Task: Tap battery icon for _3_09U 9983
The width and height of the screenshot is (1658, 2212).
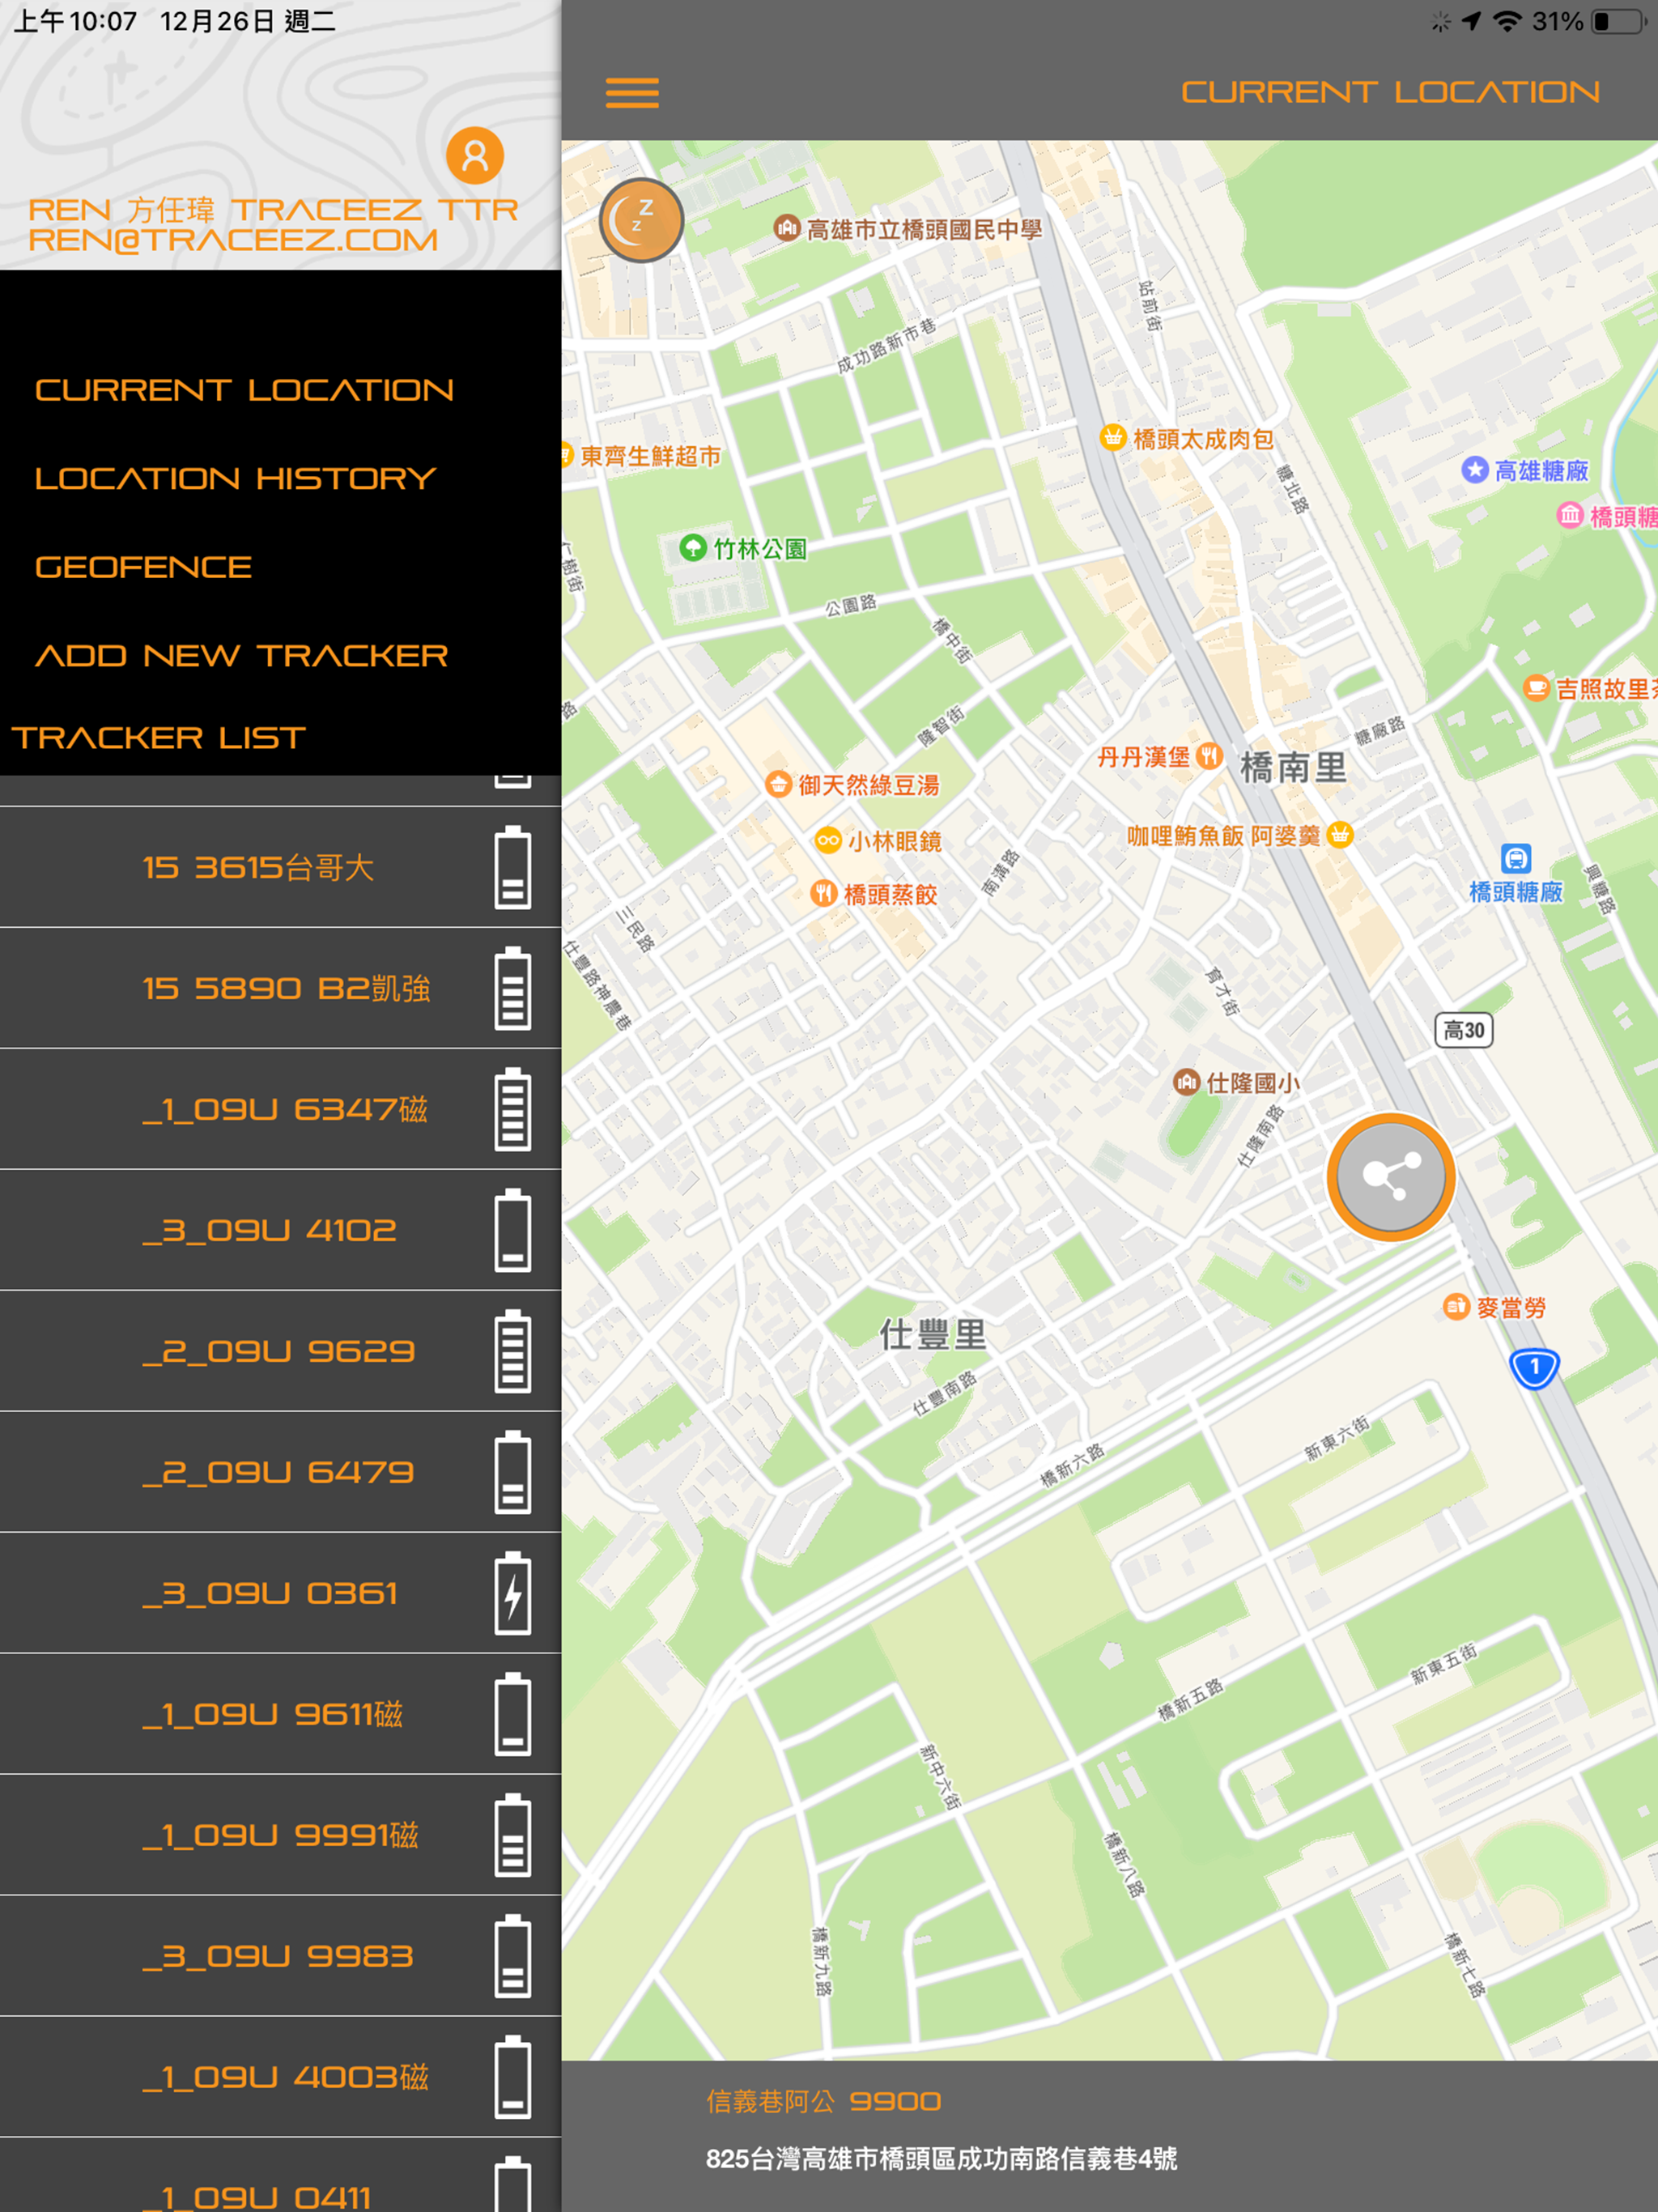Action: (x=513, y=1956)
